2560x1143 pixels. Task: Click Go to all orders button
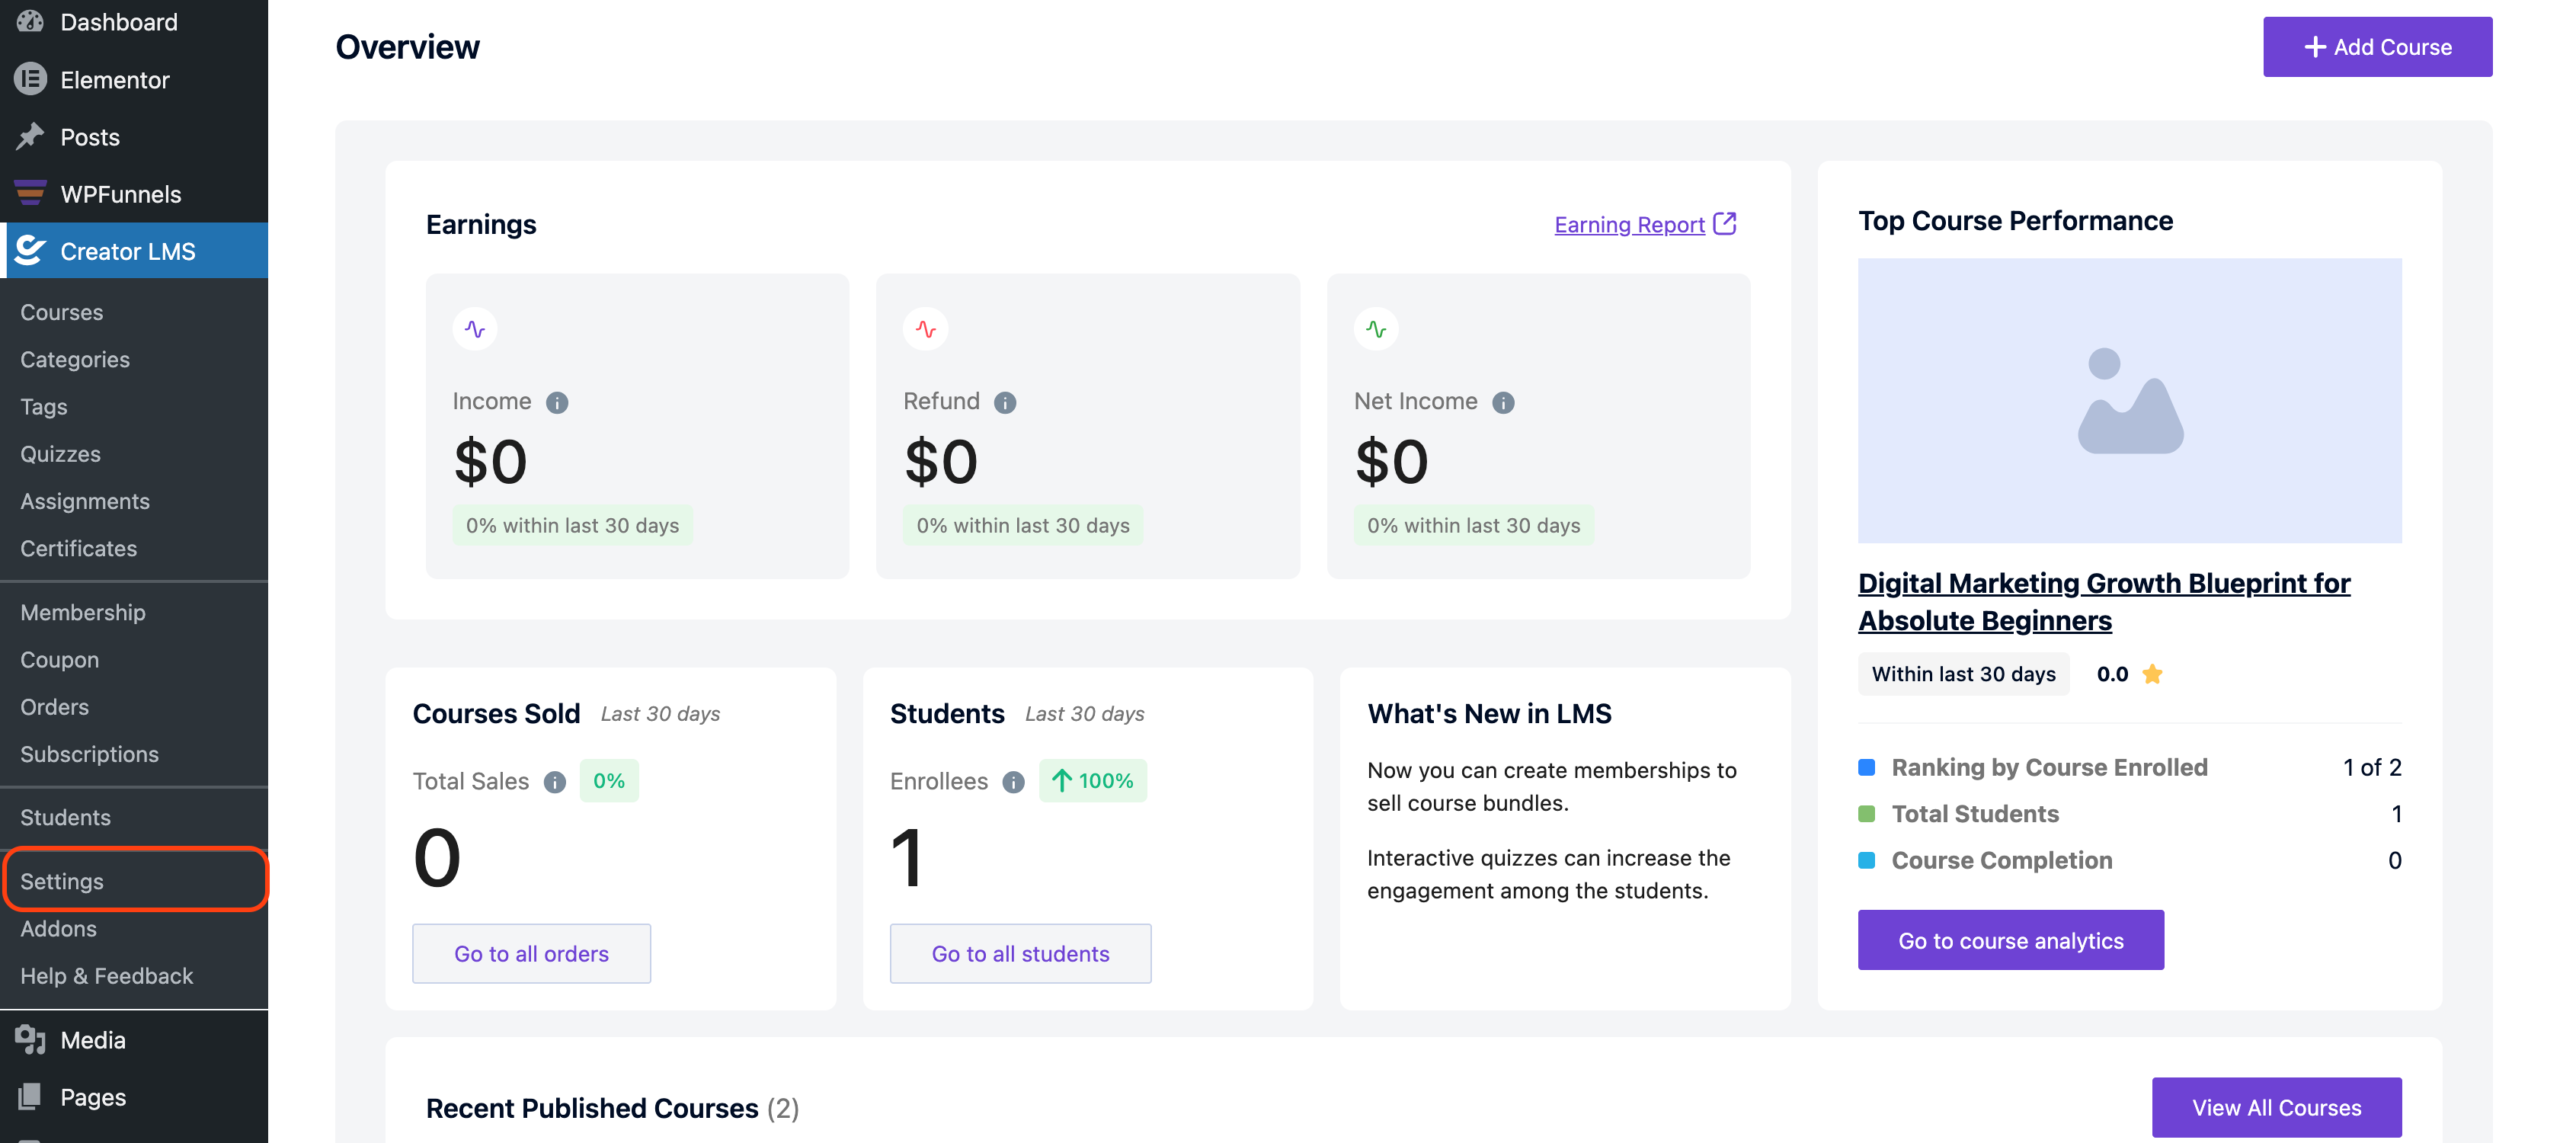pyautogui.click(x=531, y=953)
